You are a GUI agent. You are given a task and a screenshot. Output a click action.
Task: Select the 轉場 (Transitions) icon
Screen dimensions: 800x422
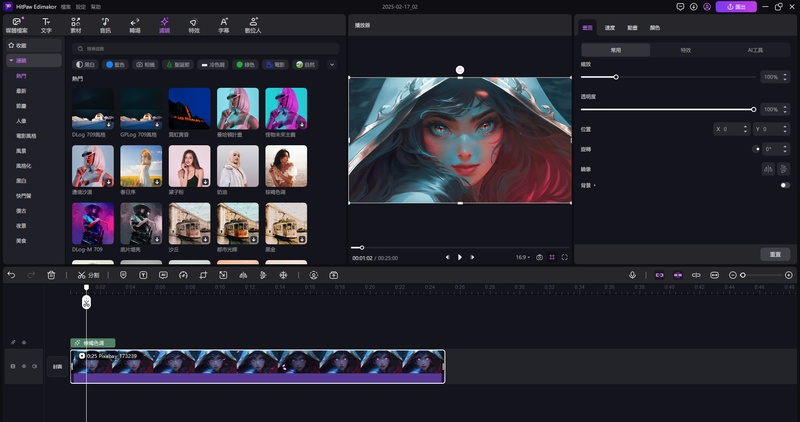pyautogui.click(x=135, y=25)
